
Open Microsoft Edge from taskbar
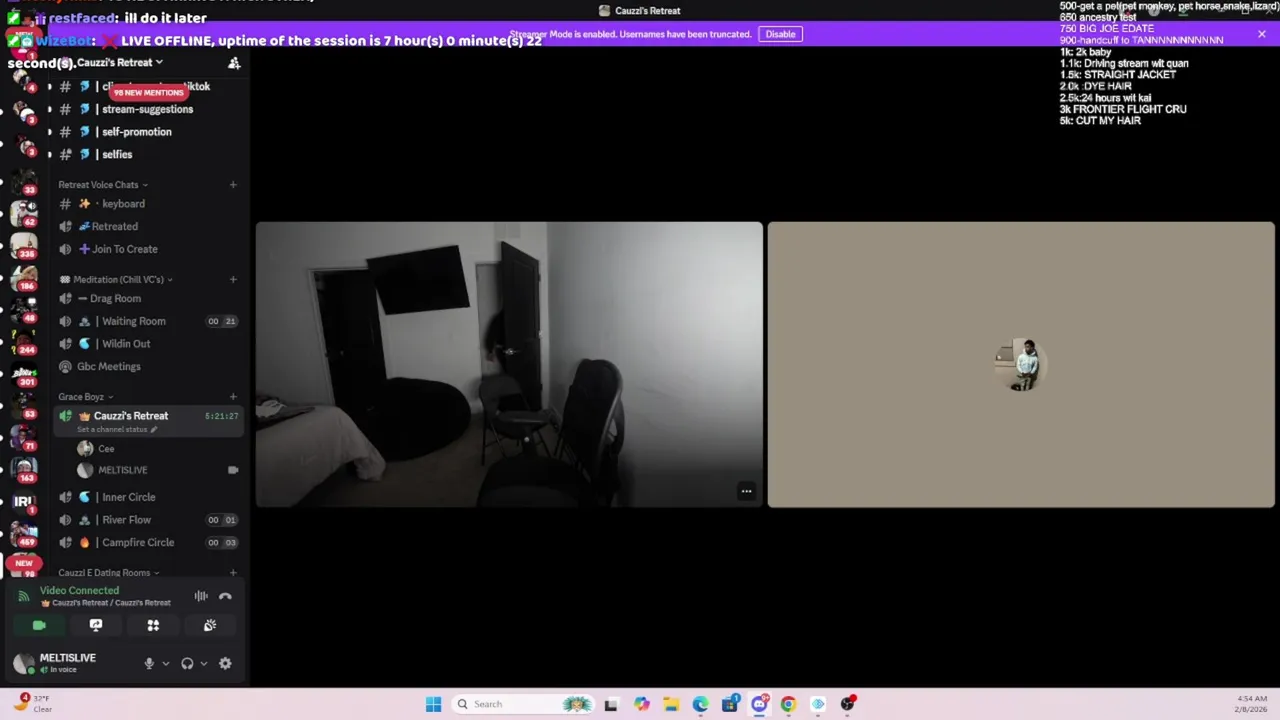[x=700, y=704]
